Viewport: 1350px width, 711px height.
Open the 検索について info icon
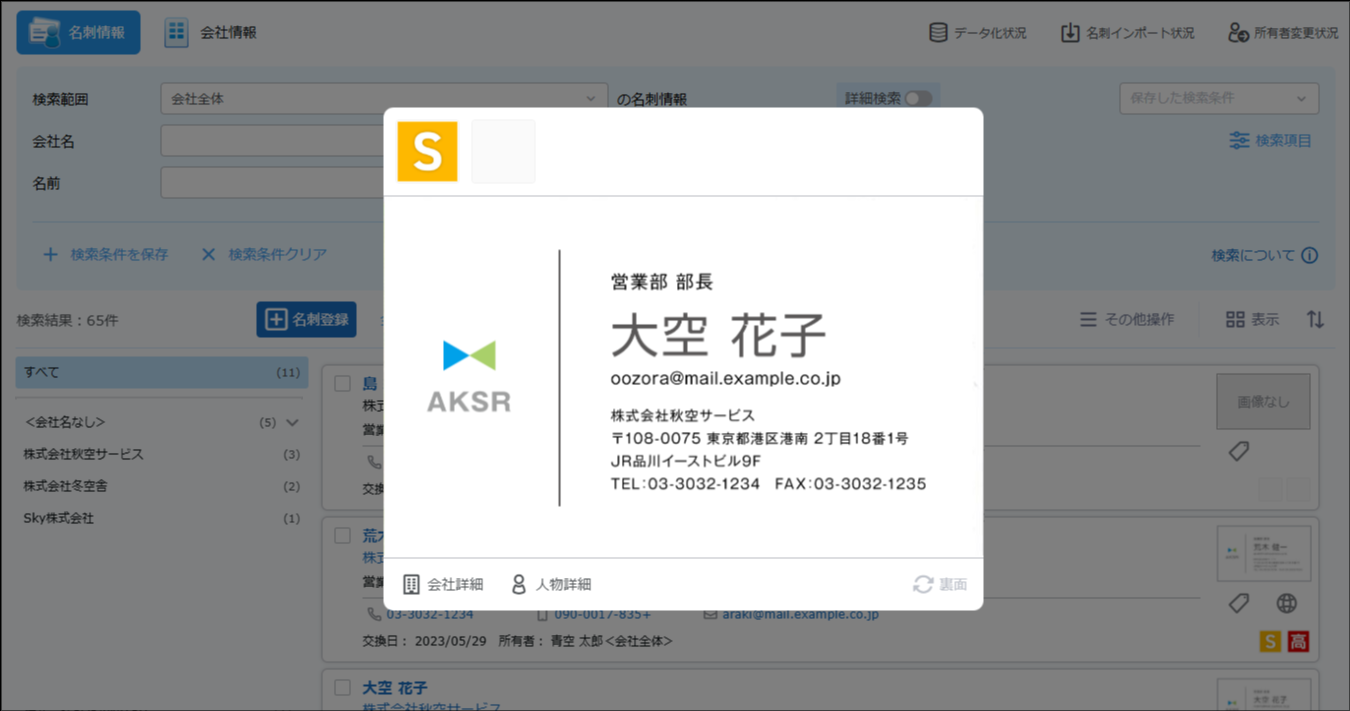tap(1309, 256)
